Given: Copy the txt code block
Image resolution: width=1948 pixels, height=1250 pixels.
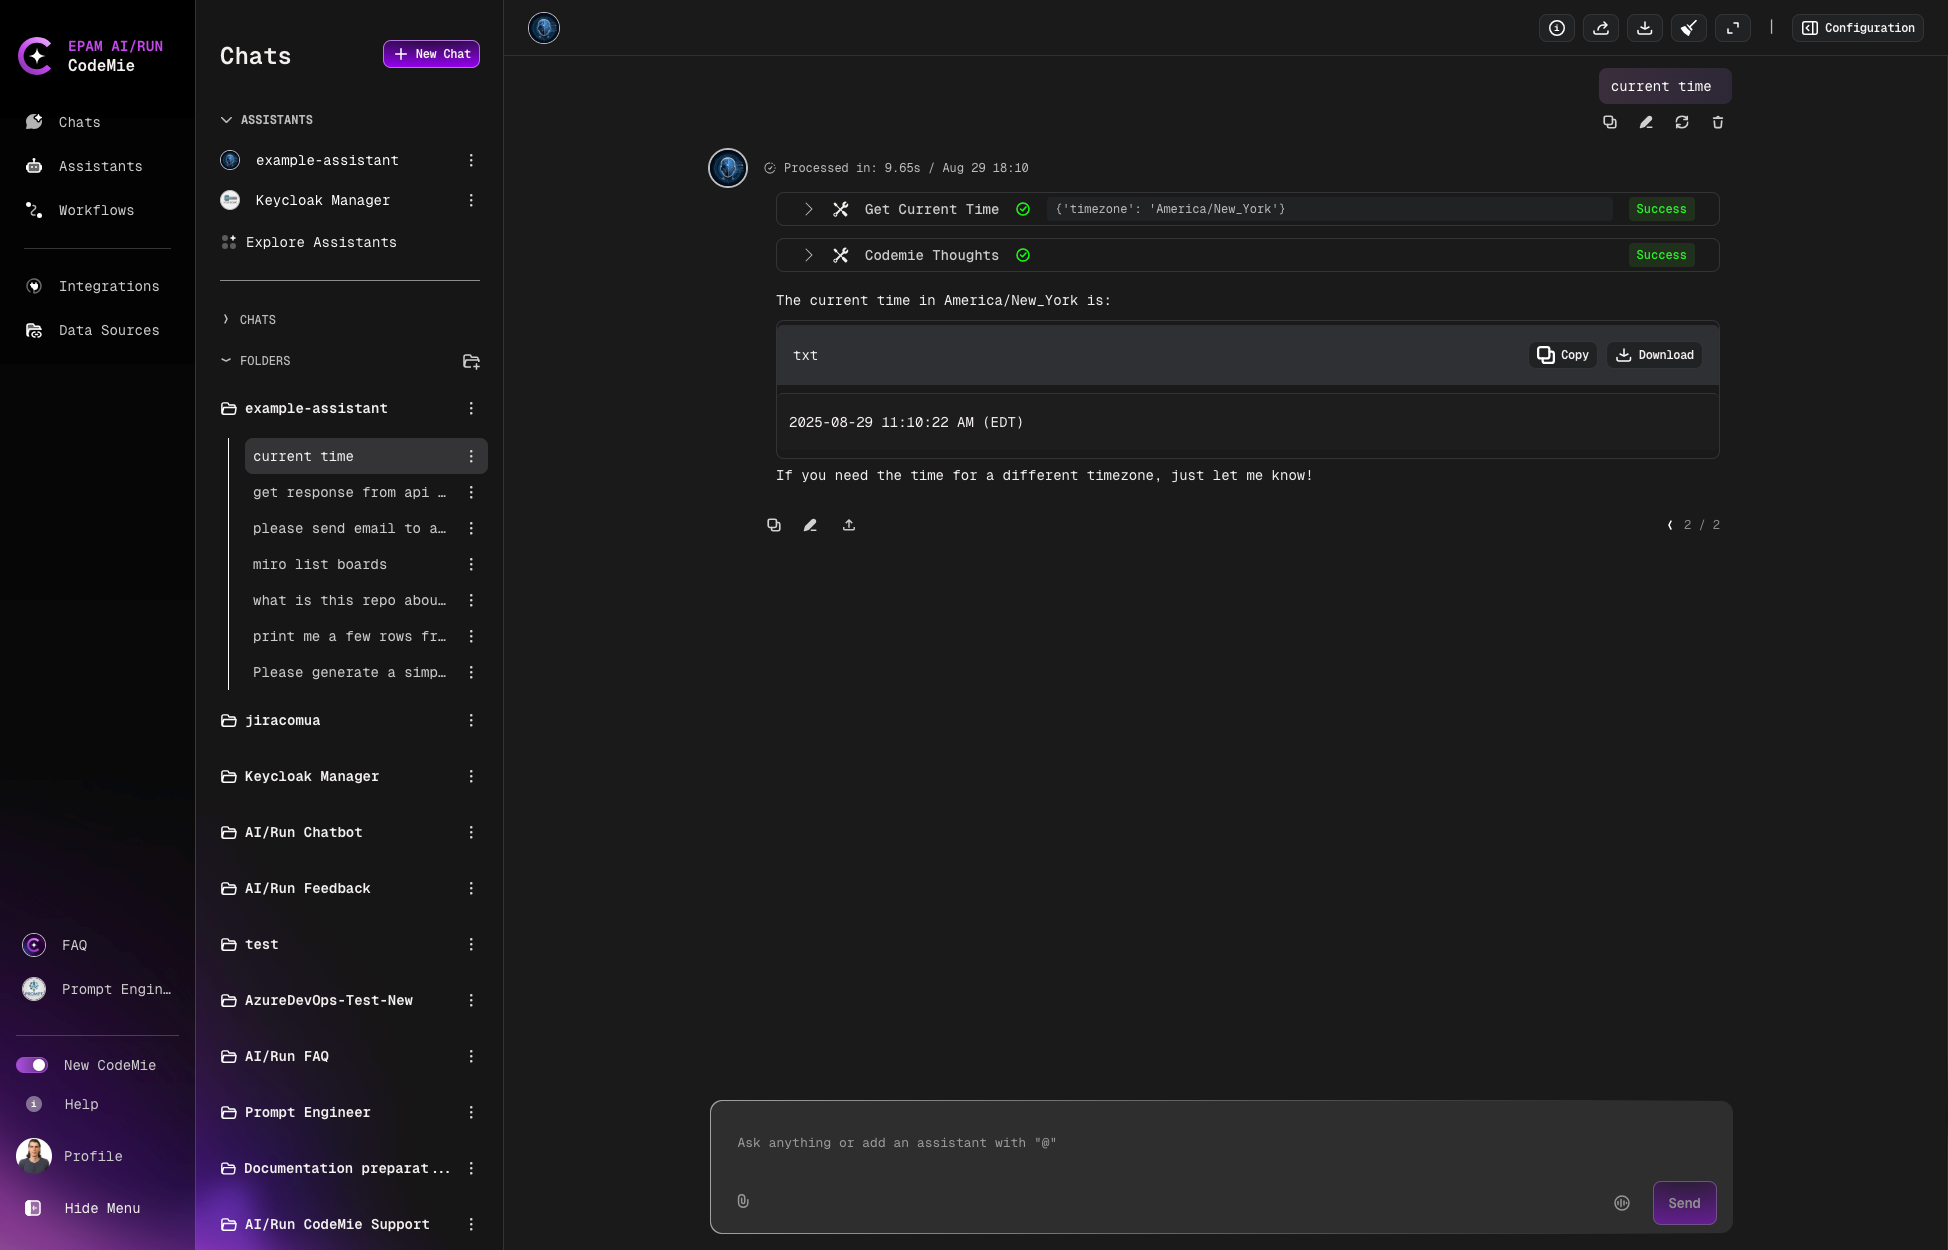Looking at the screenshot, I should [1563, 355].
